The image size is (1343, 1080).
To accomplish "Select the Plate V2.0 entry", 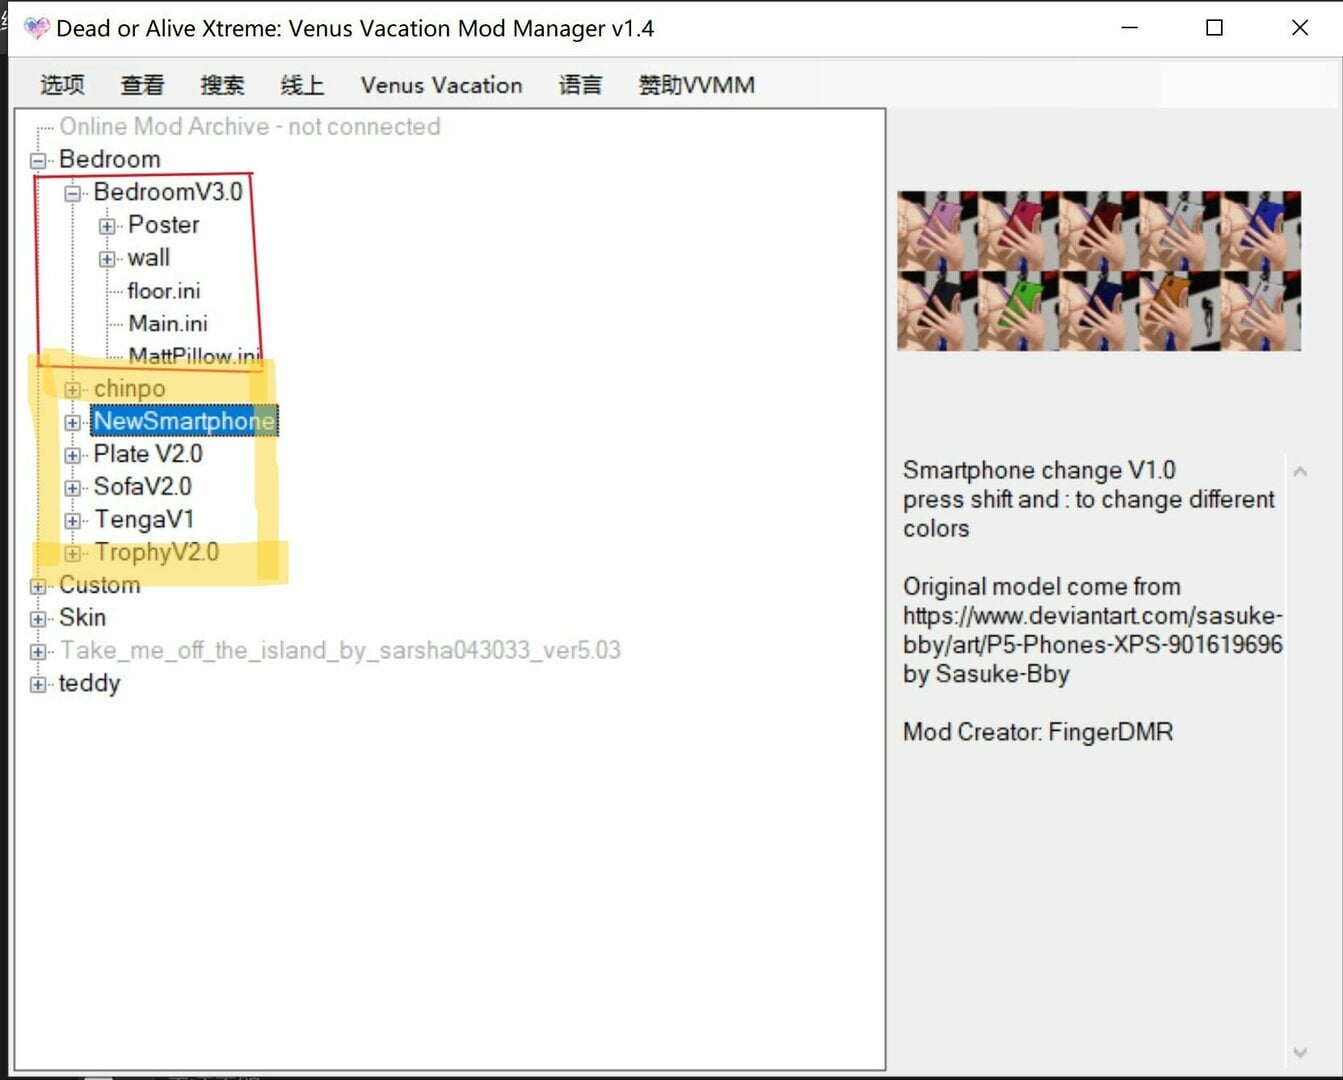I will [148, 453].
